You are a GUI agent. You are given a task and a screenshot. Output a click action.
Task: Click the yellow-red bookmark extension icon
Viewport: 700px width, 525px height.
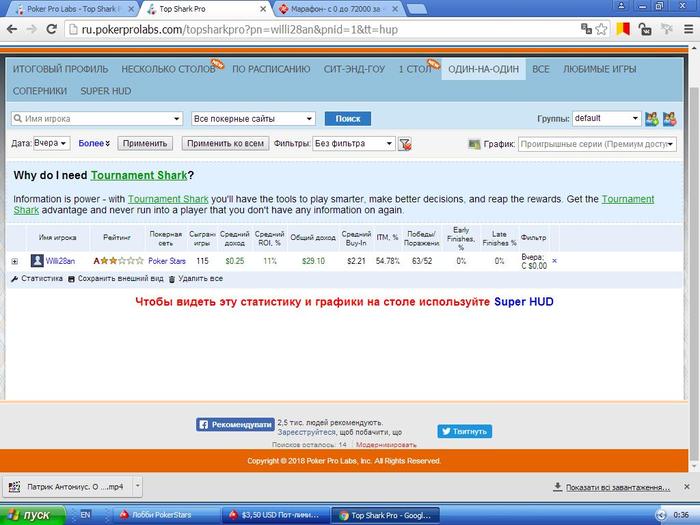tap(623, 29)
